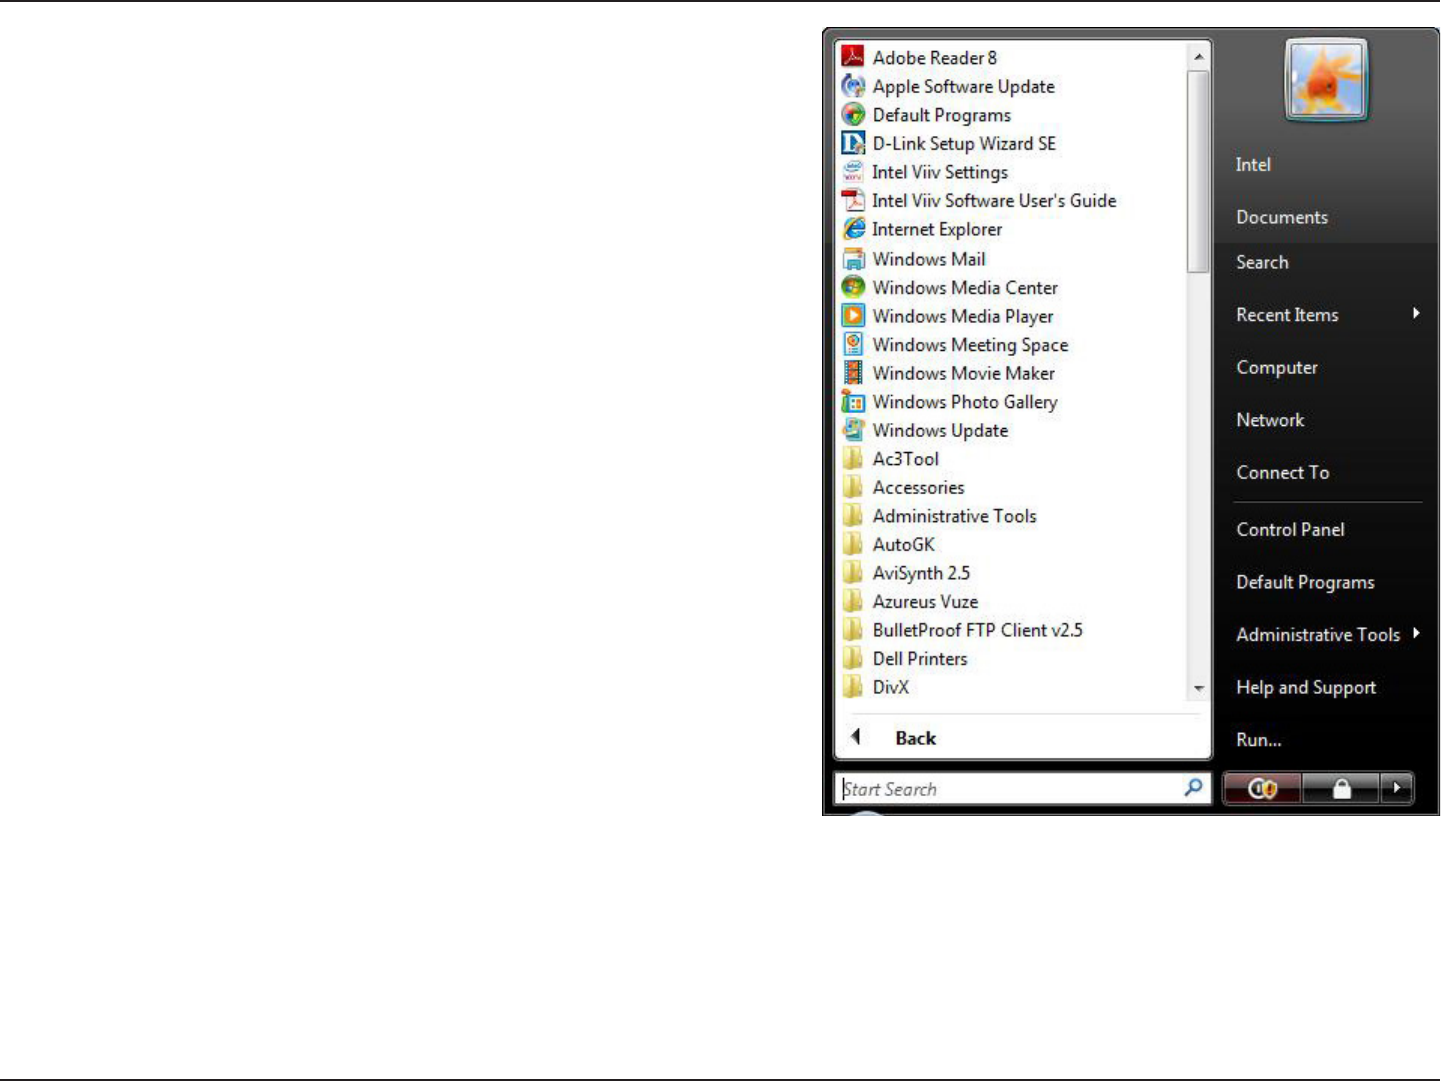This screenshot has width=1441, height=1081.
Task: Expand the Administrative Tools submenu arrow
Action: (1416, 633)
